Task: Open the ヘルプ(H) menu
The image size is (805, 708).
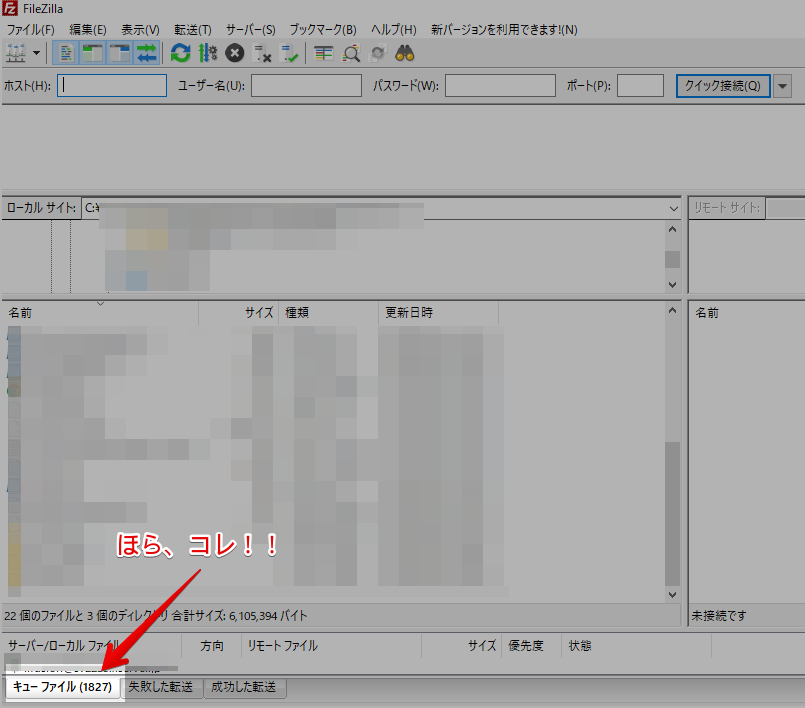Action: pos(394,29)
